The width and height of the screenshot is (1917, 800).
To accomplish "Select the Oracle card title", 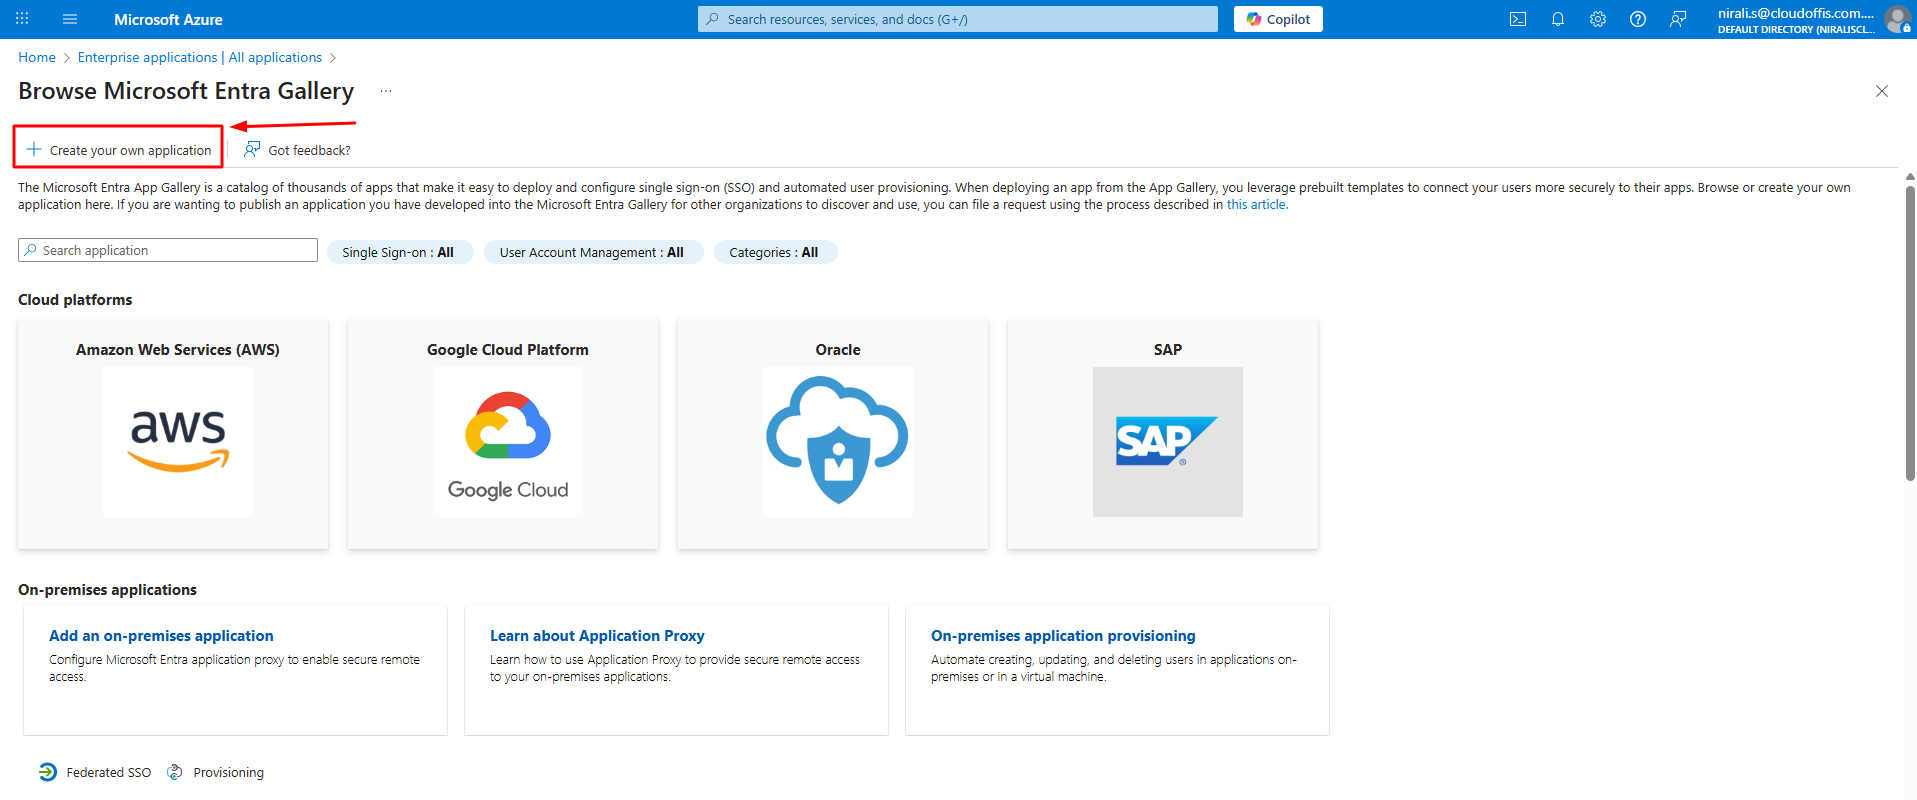I will point(838,350).
